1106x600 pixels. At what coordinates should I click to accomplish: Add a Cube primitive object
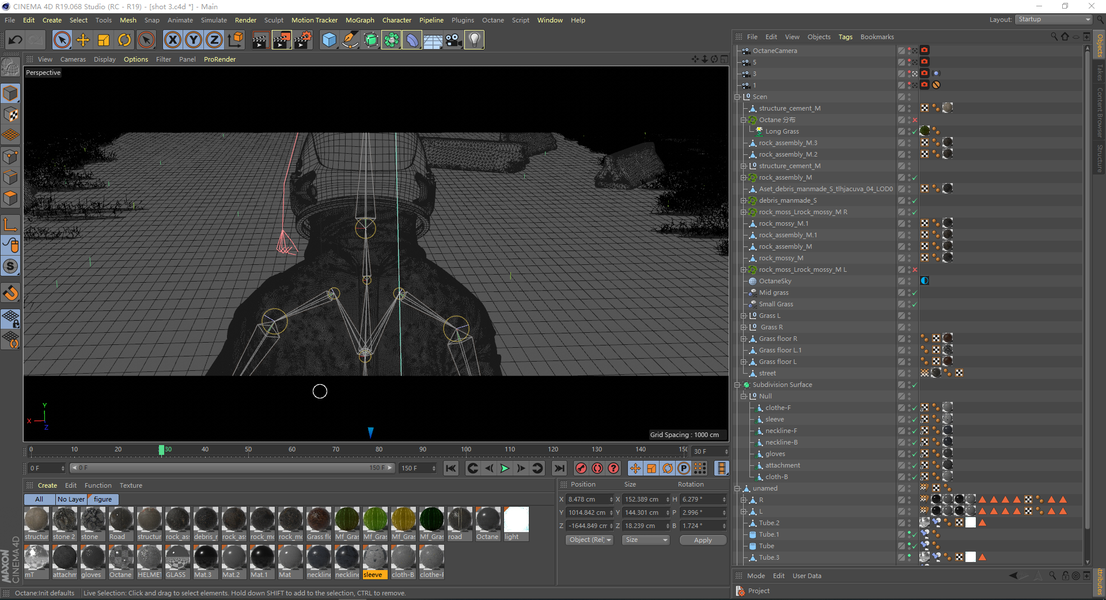coord(329,40)
